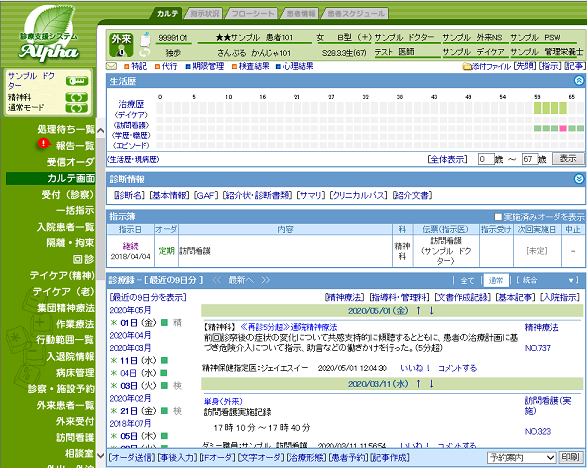The width and height of the screenshot is (587, 468).
Task: Click コメントする on the 2020/05/01 entry
Action: point(457,368)
